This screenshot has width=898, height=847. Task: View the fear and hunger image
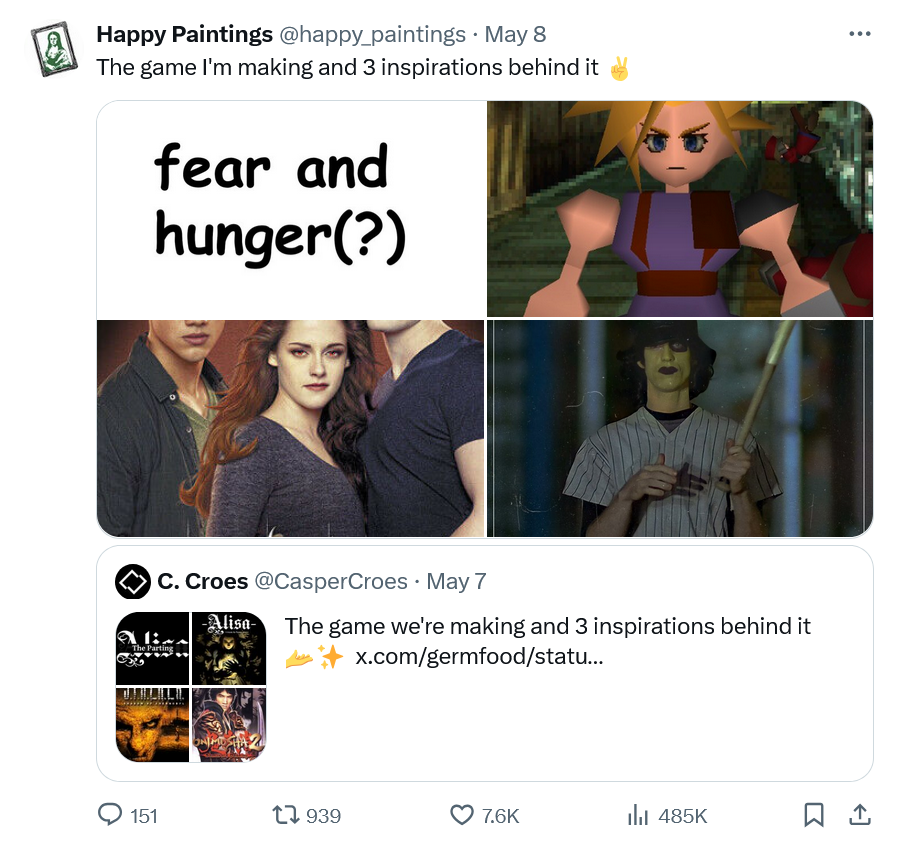pos(291,209)
